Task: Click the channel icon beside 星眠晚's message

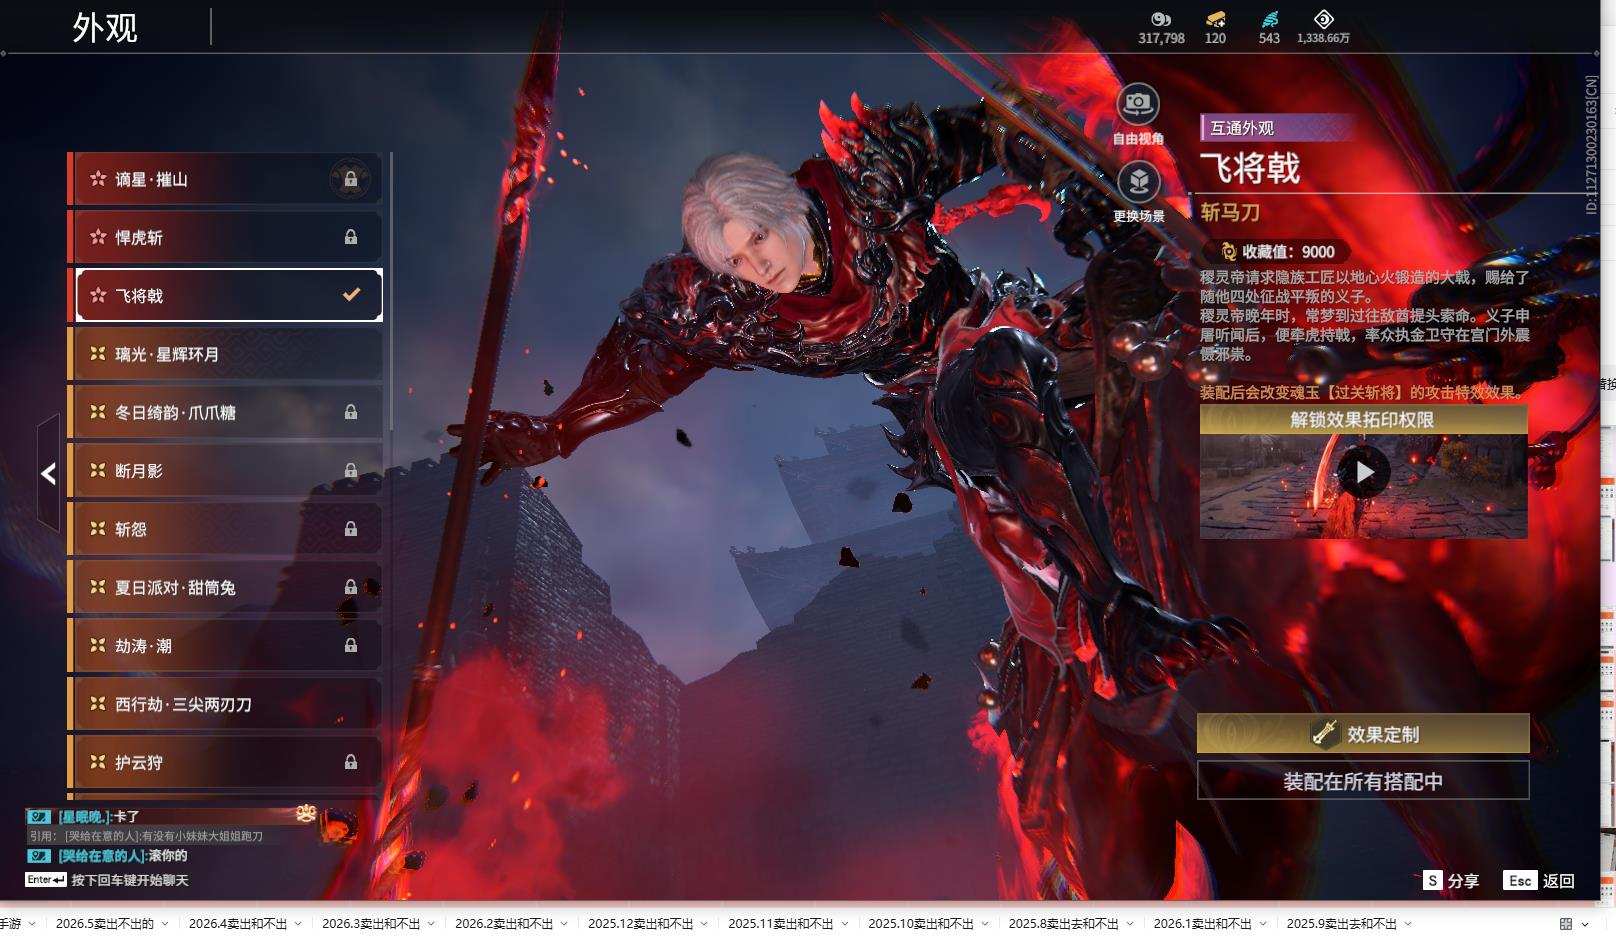Action: (x=39, y=817)
